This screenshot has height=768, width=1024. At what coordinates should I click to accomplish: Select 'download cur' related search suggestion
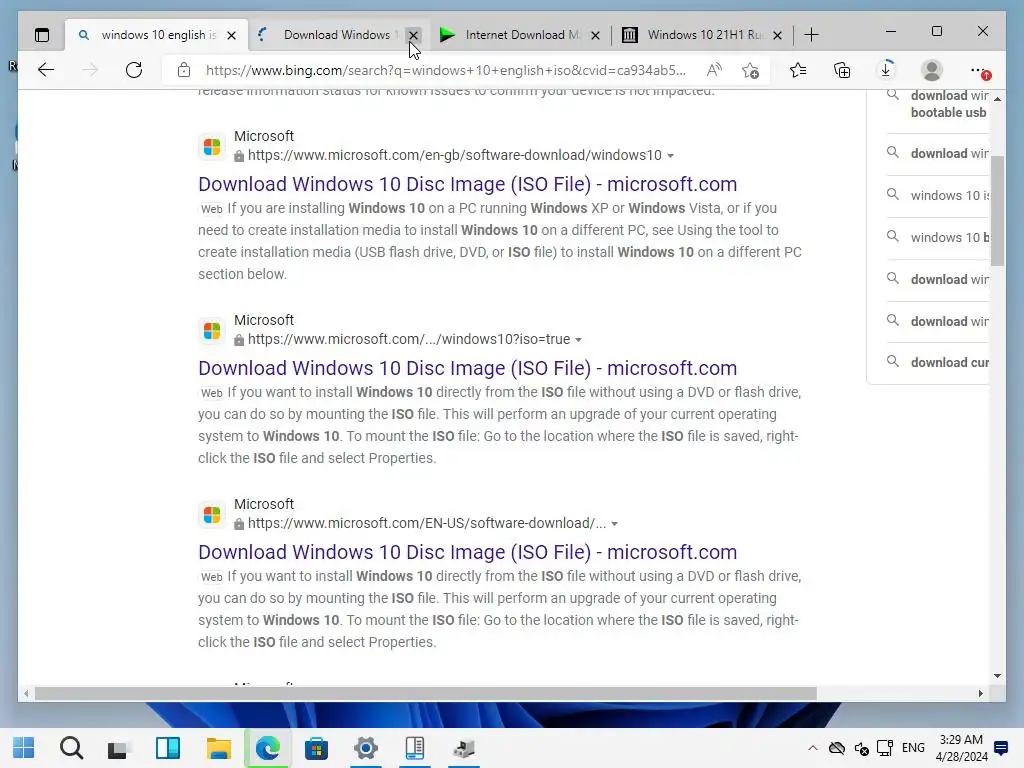pyautogui.click(x=936, y=362)
